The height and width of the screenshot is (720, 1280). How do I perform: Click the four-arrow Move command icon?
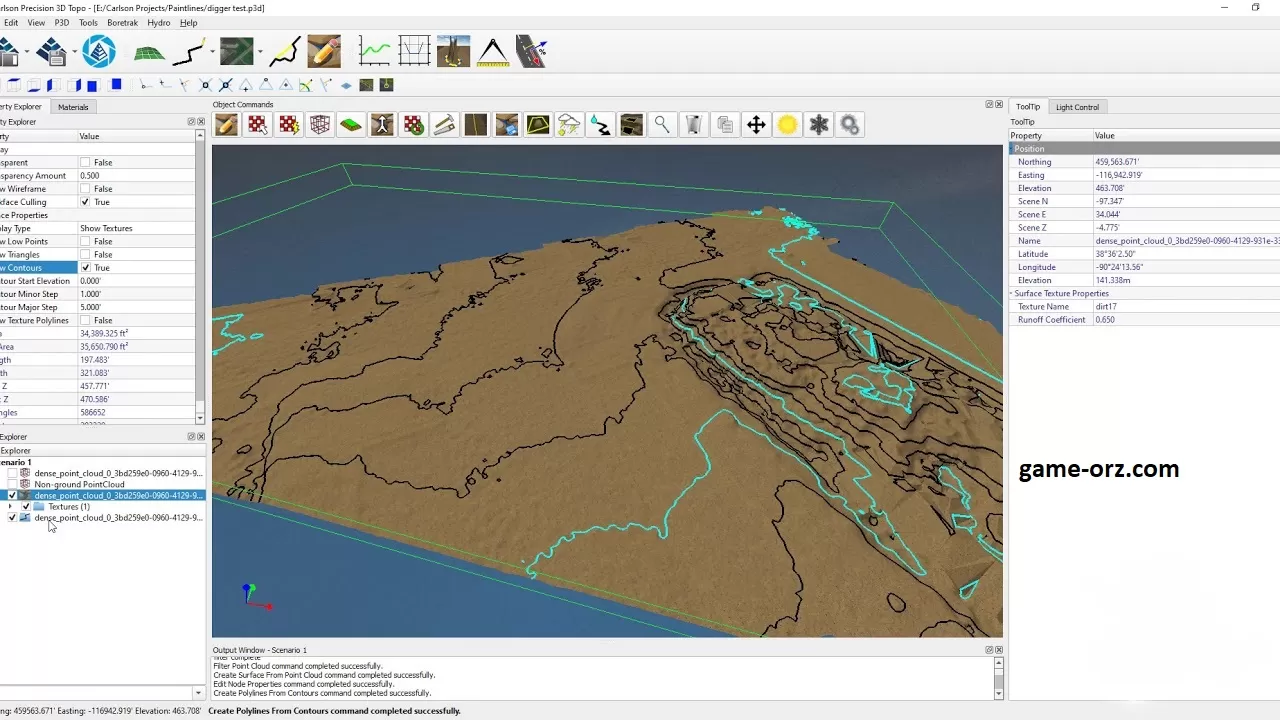point(756,125)
